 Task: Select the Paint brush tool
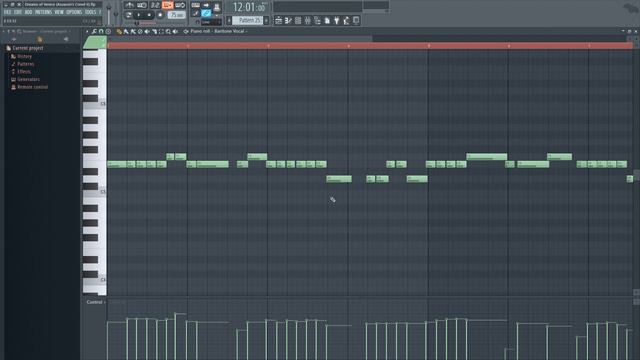pos(126,31)
